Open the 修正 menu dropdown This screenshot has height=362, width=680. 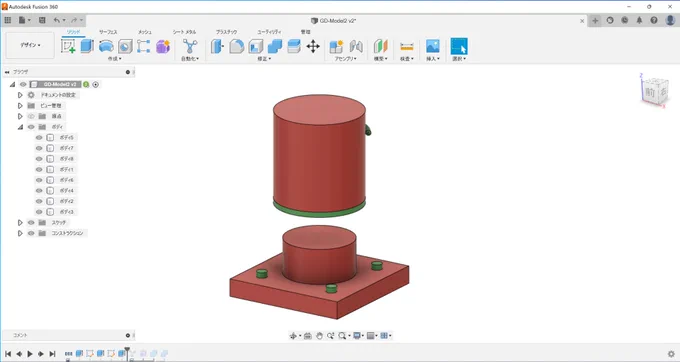tap(264, 59)
